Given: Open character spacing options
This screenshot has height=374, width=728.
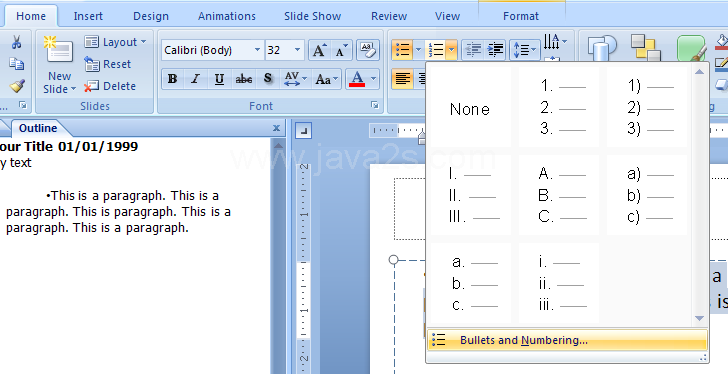Looking at the screenshot, I should (x=295, y=79).
